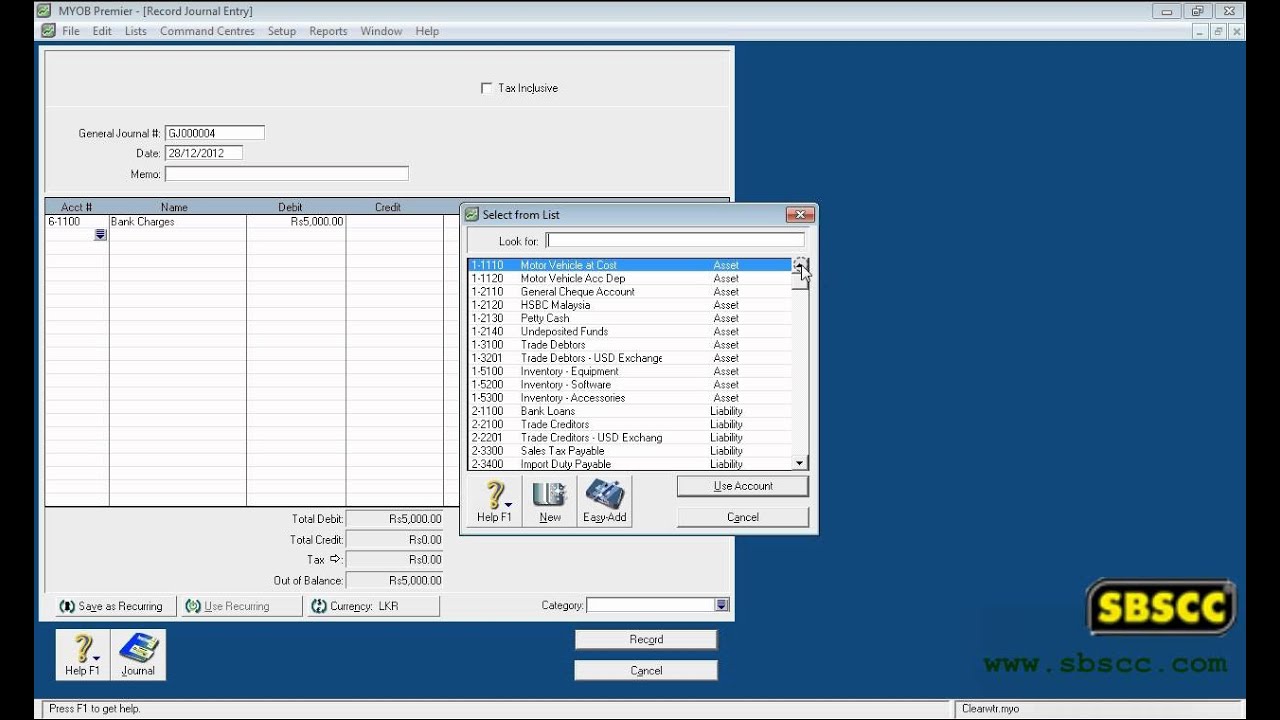Click the MYOB Premier title bar icon
1280x720 pixels.
(43, 11)
